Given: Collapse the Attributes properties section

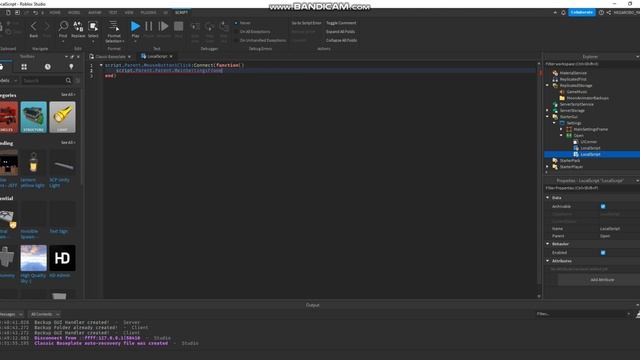Looking at the screenshot, I should pyautogui.click(x=548, y=261).
